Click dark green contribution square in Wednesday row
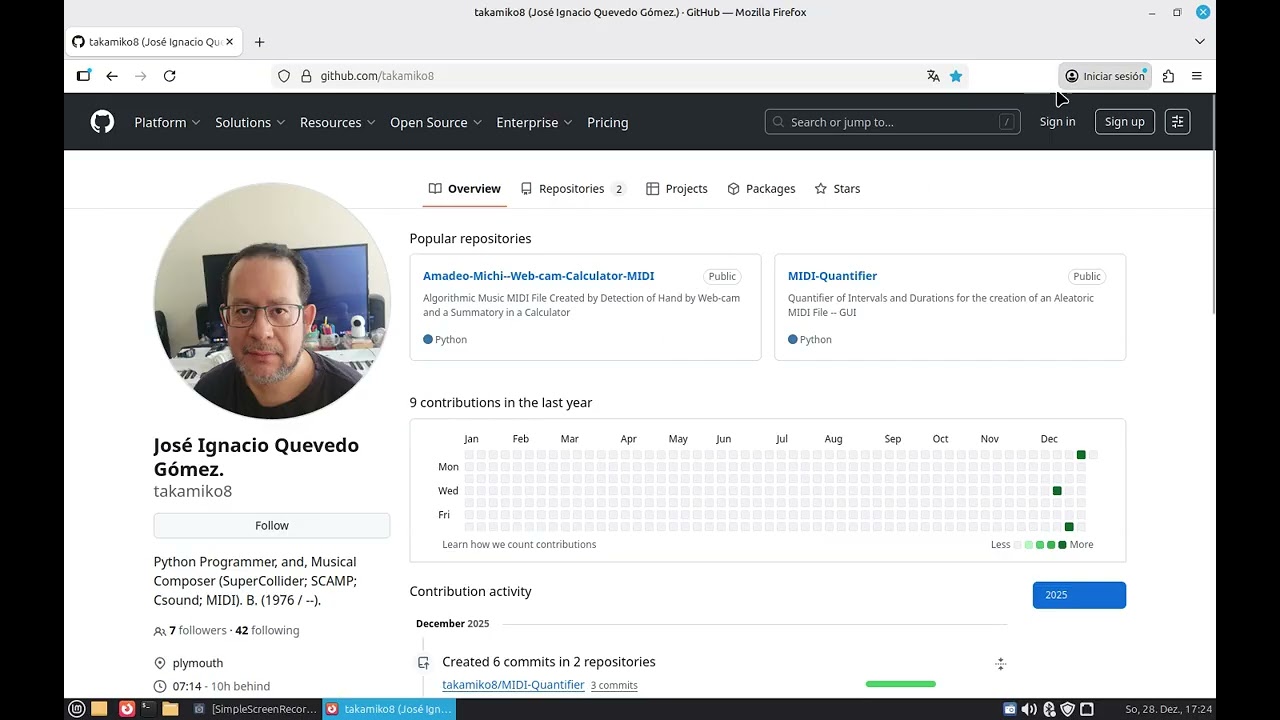The height and width of the screenshot is (720, 1280). coord(1057,491)
